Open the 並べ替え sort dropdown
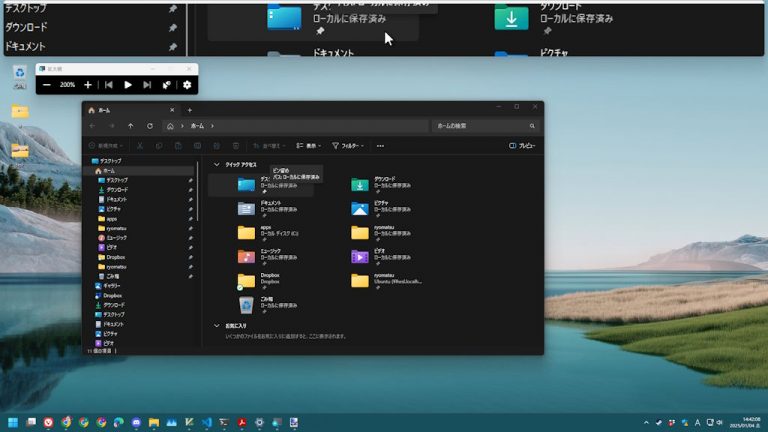 coord(269,145)
